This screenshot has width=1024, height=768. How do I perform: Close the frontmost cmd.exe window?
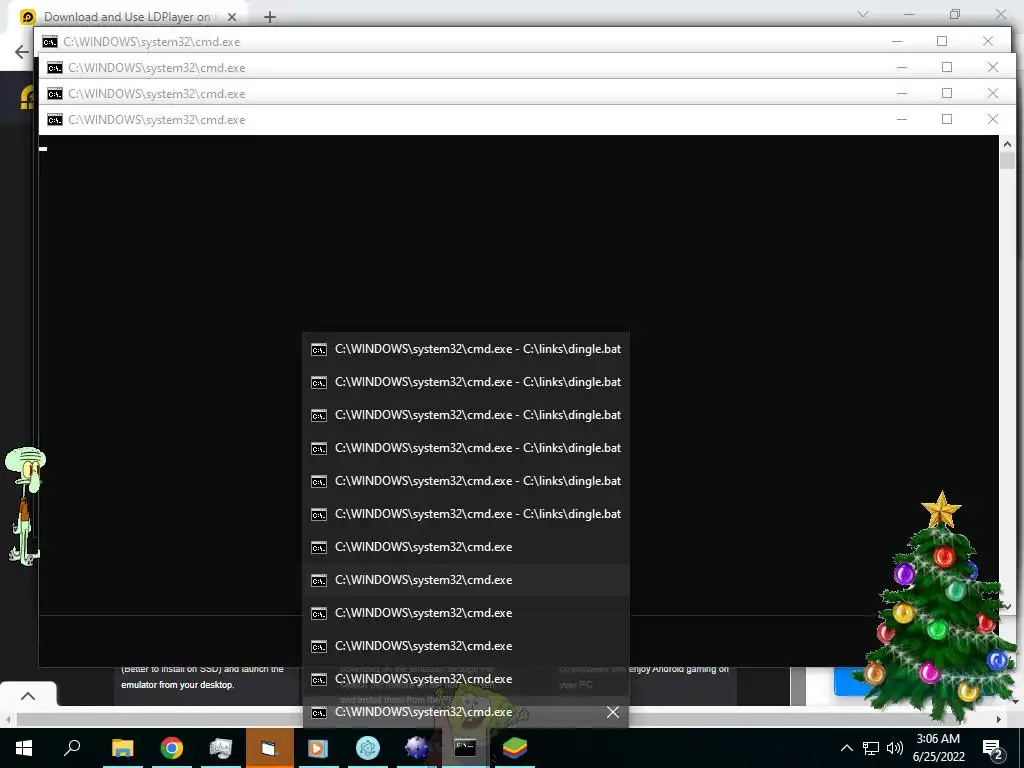pos(993,120)
